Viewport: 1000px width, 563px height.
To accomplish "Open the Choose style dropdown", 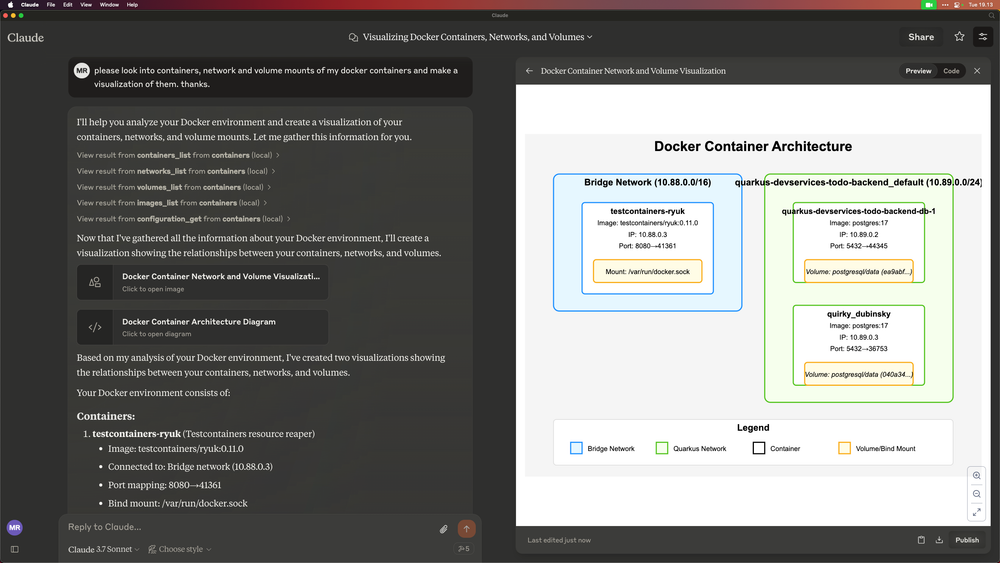I will [180, 549].
